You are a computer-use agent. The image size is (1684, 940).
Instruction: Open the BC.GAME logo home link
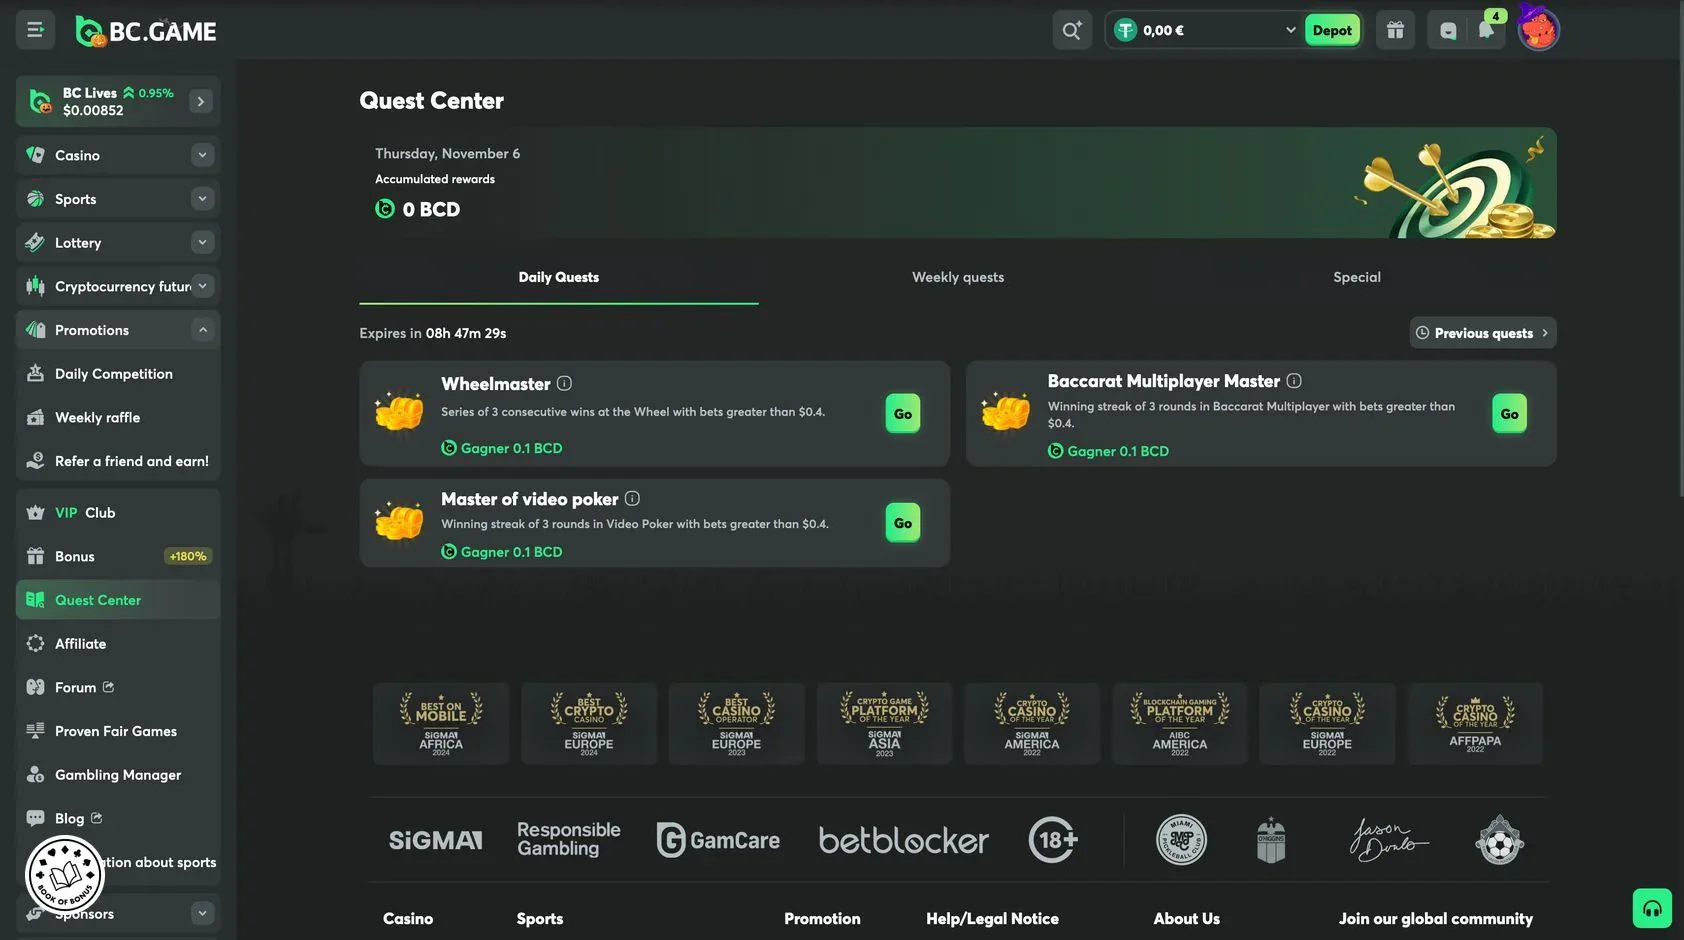146,31
